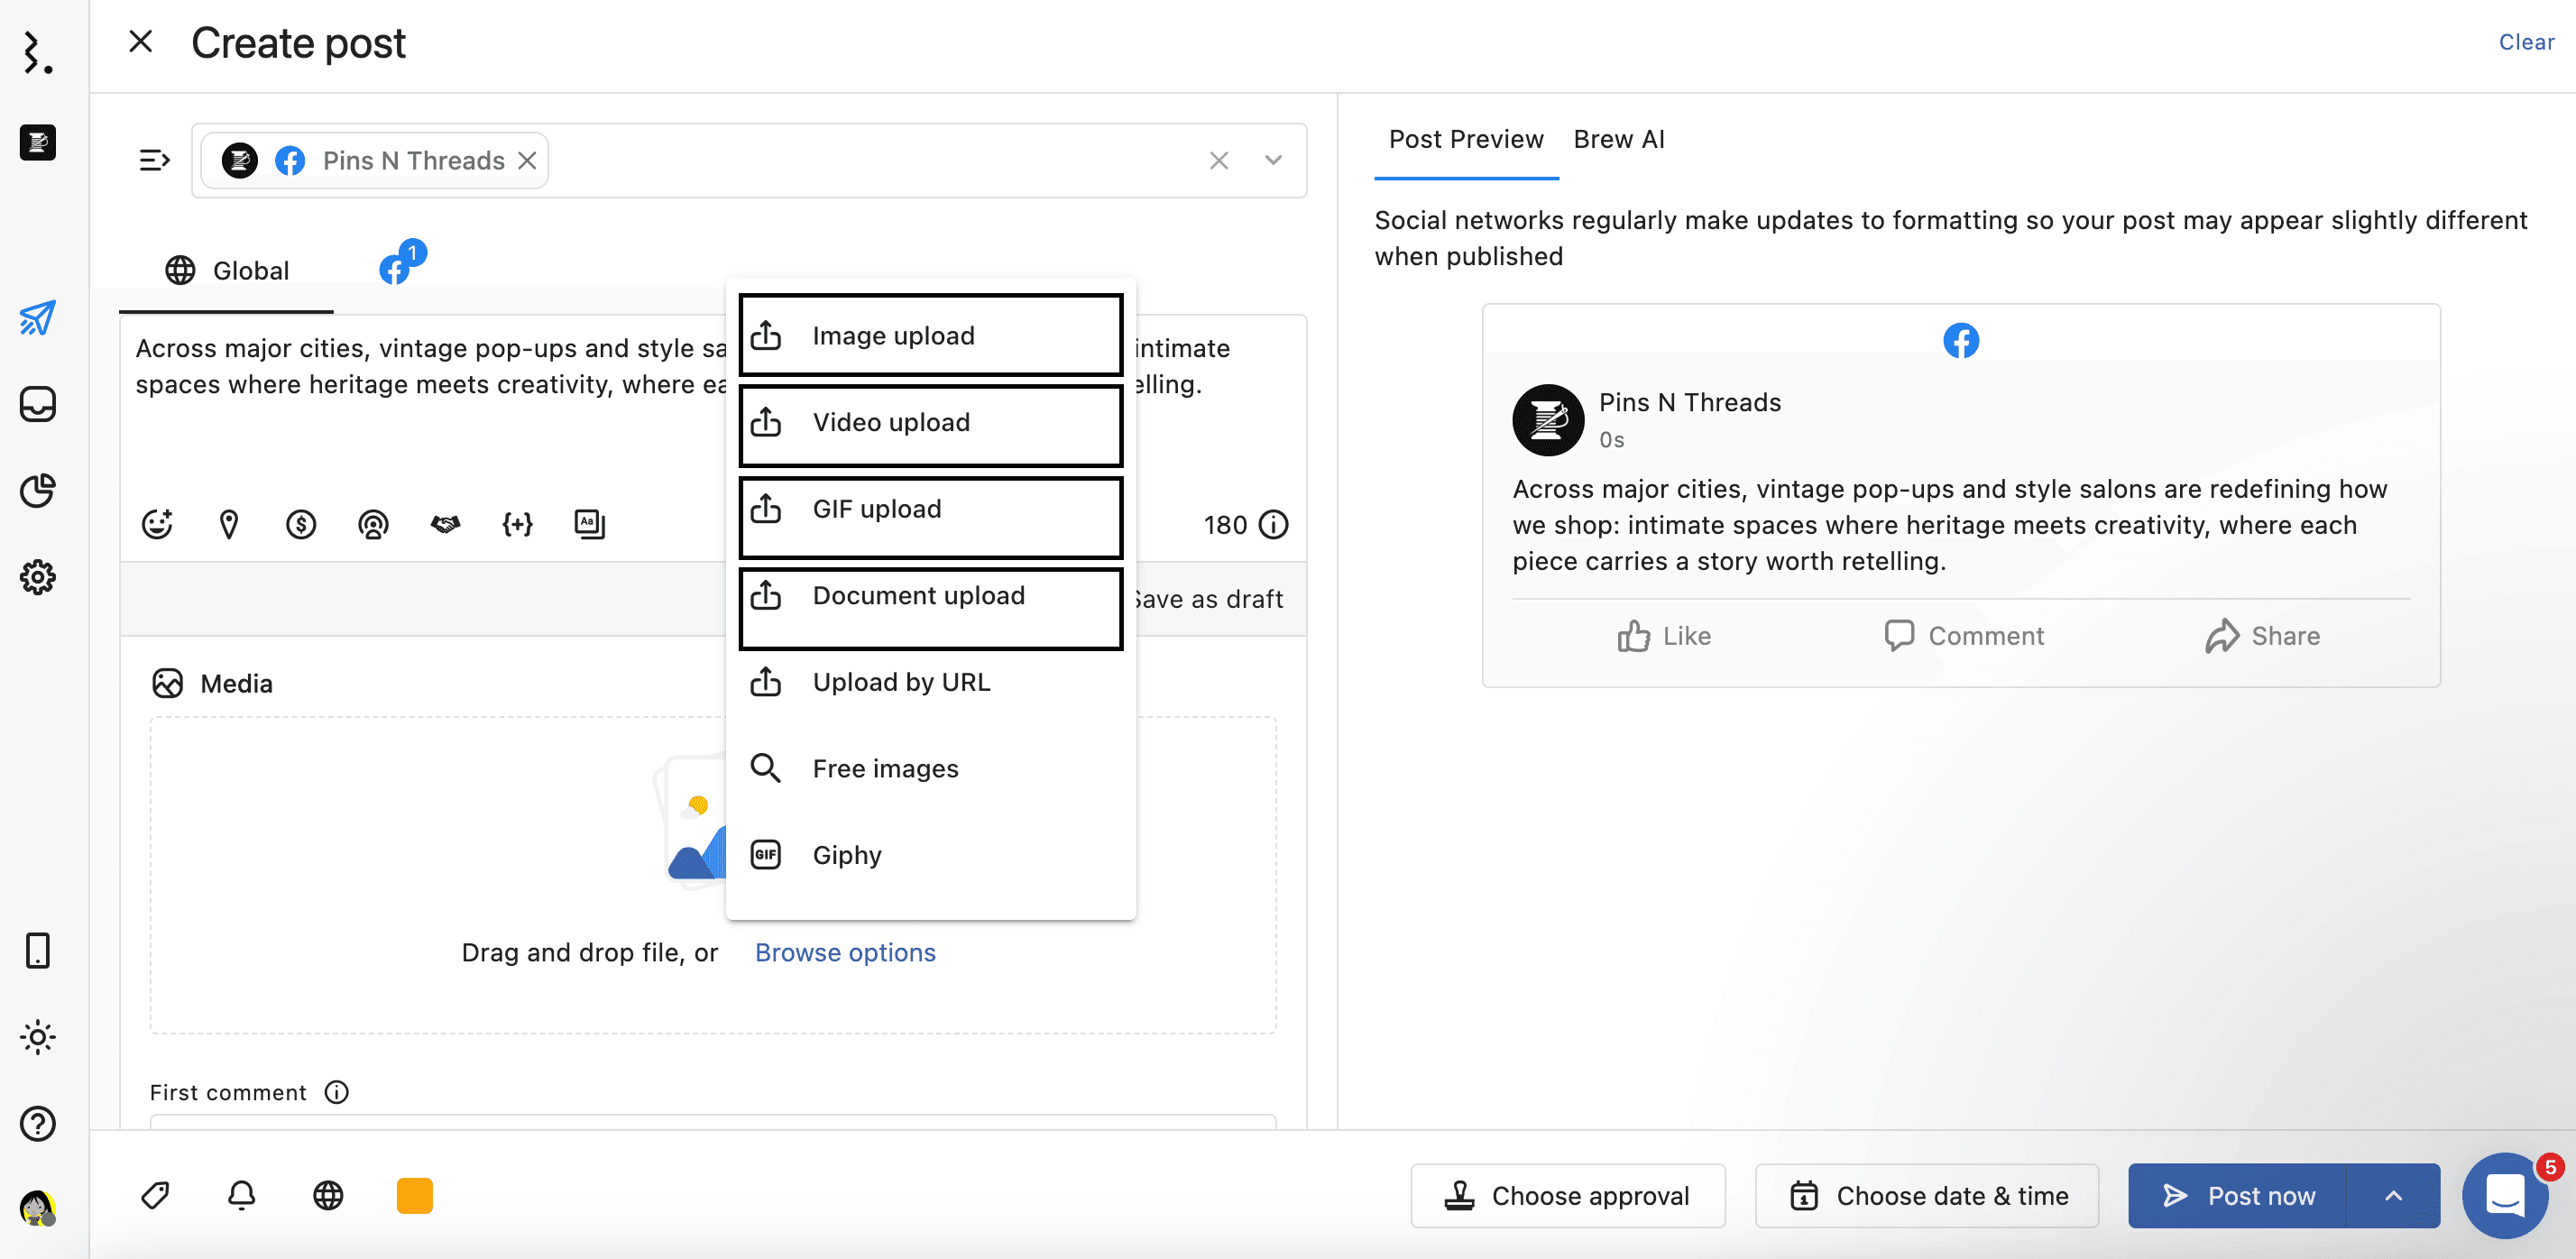Click the handshake partner icon
2576x1259 pixels.
445,524
